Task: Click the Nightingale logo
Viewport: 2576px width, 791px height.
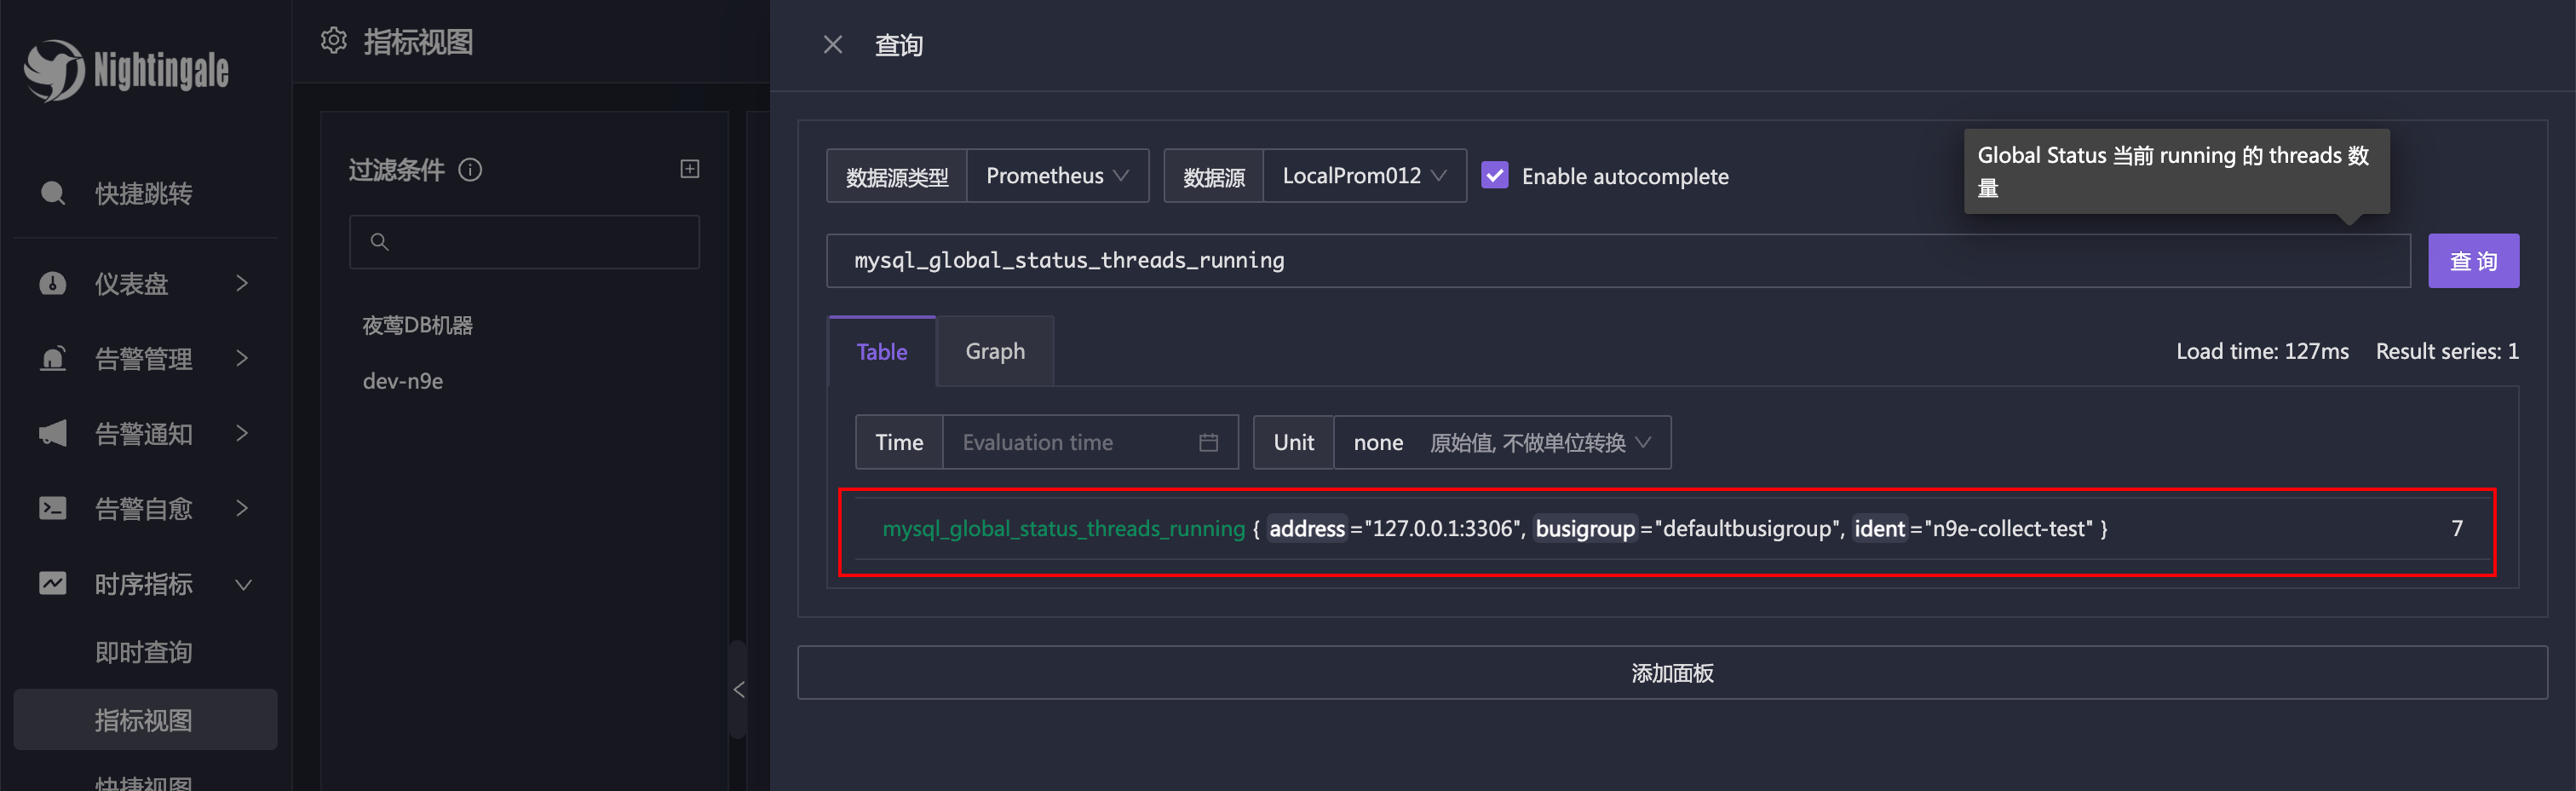Action: (x=128, y=70)
